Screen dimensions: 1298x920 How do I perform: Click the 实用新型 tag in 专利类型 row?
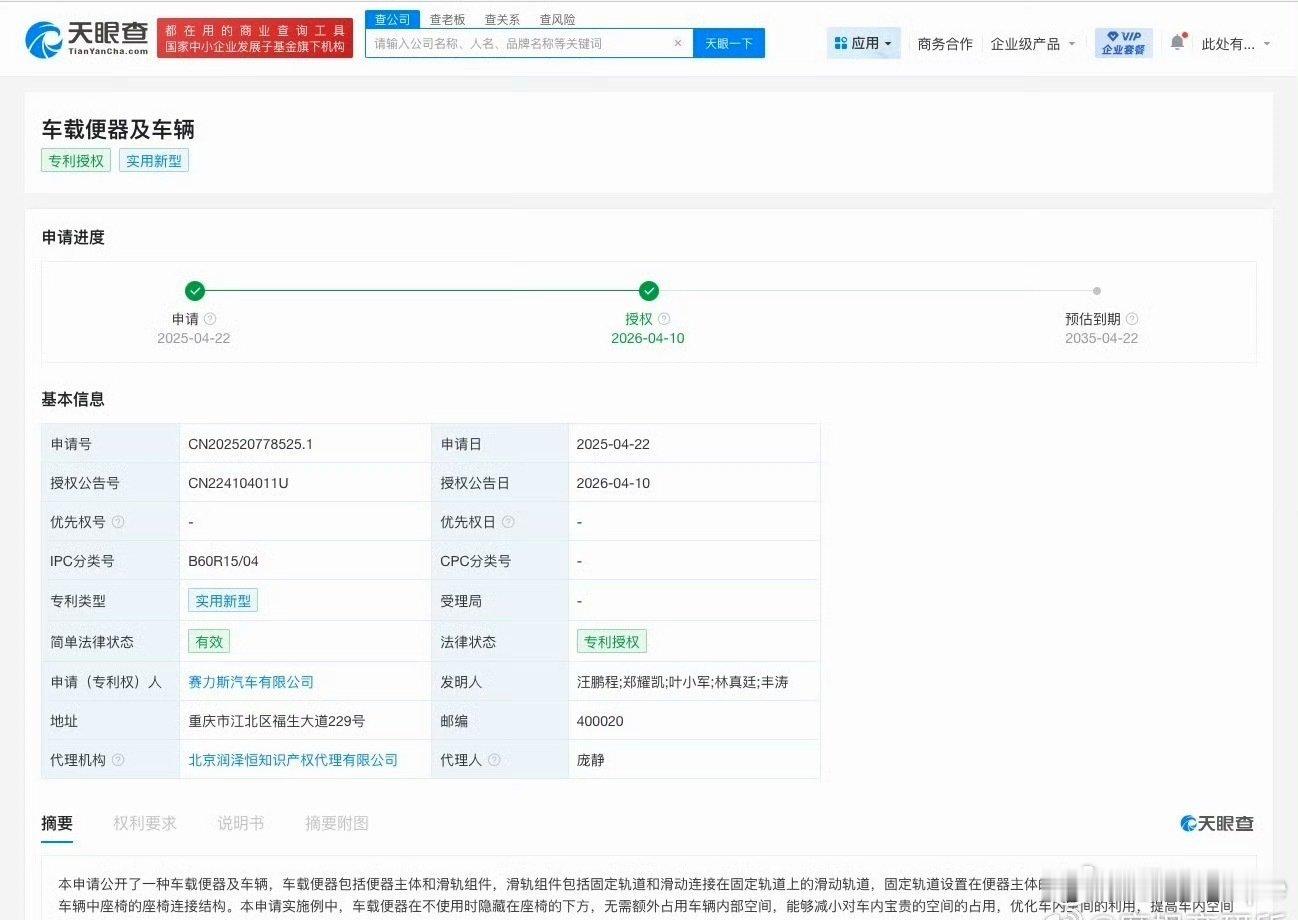pyautogui.click(x=223, y=601)
